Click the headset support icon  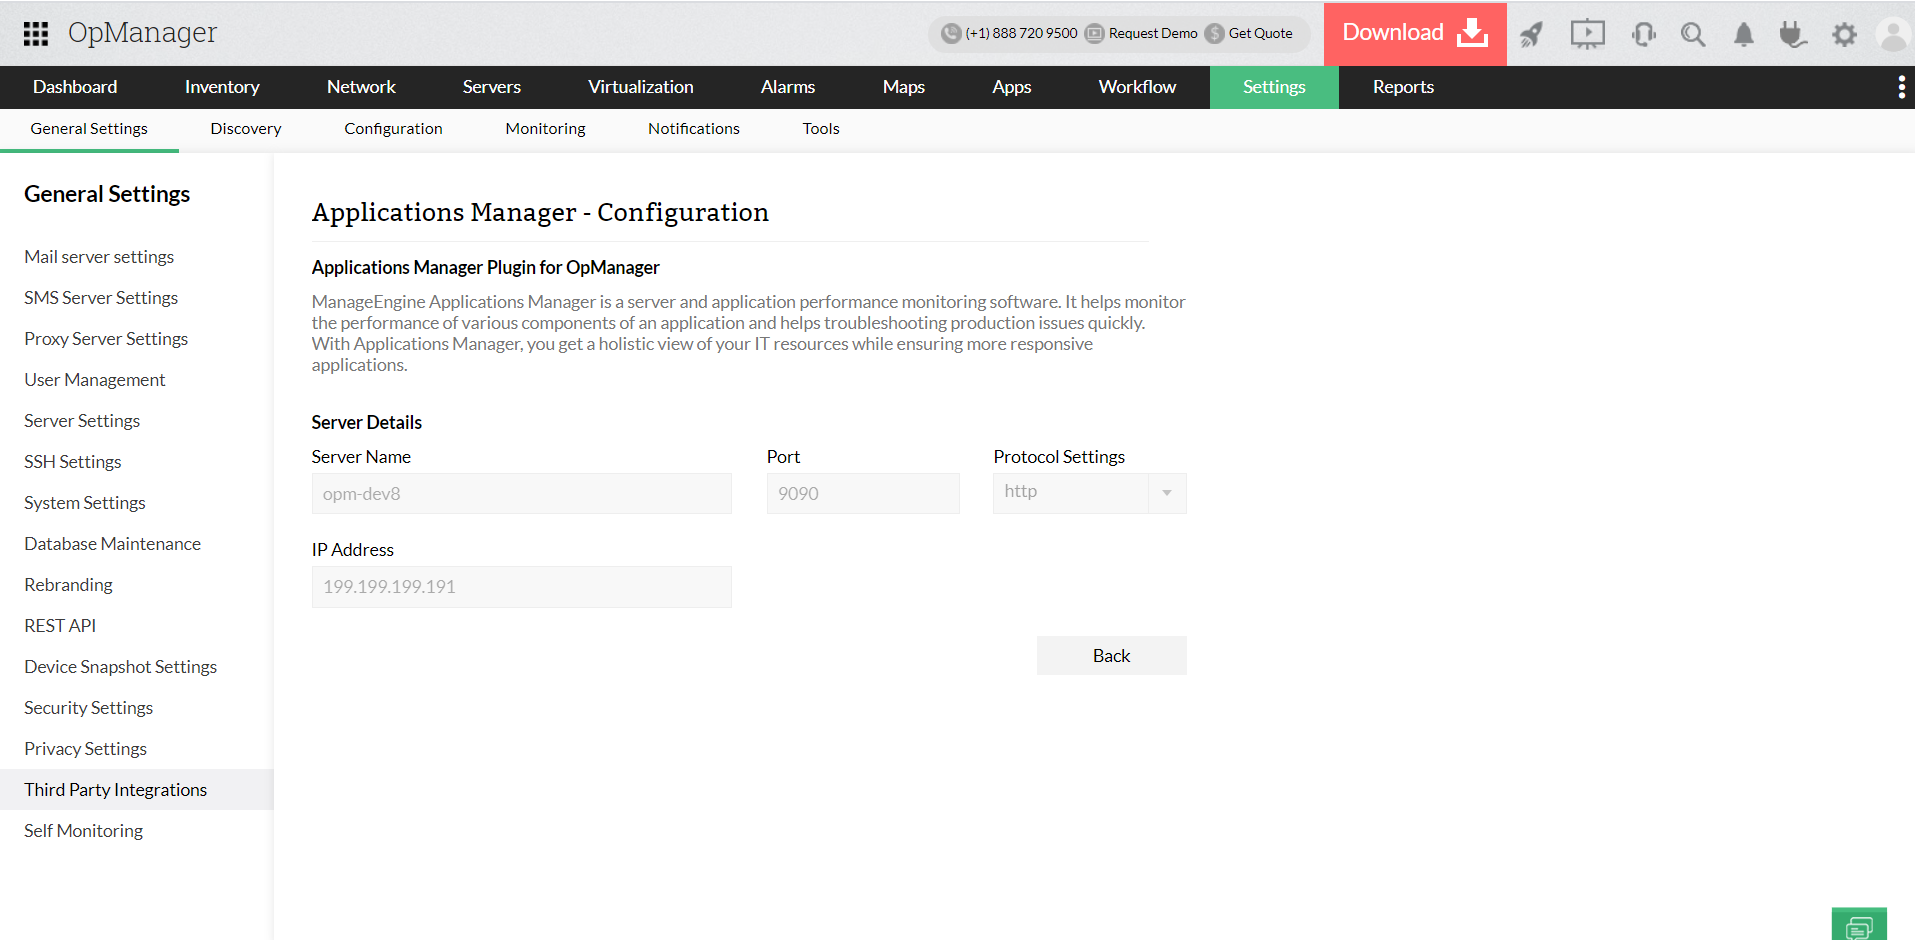point(1643,35)
